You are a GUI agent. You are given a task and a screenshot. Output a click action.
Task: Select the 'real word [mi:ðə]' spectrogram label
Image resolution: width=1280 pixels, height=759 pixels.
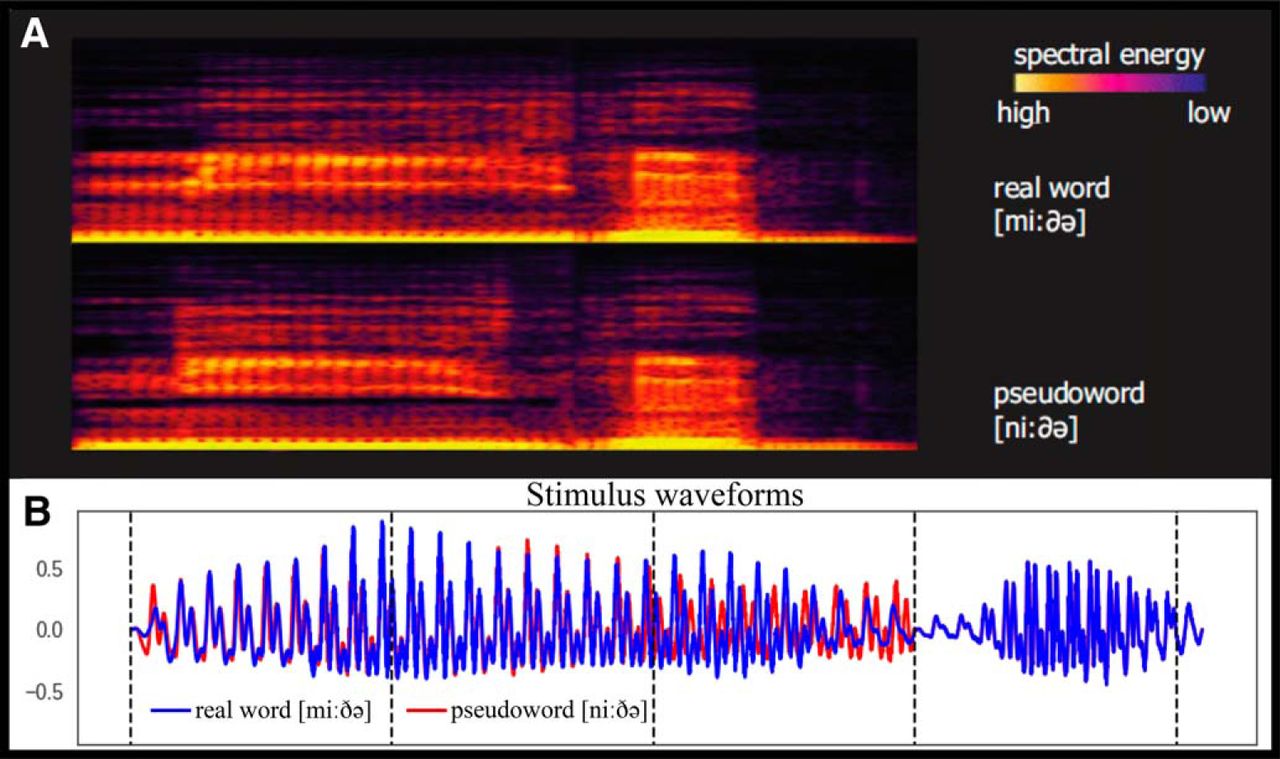click(x=1051, y=205)
